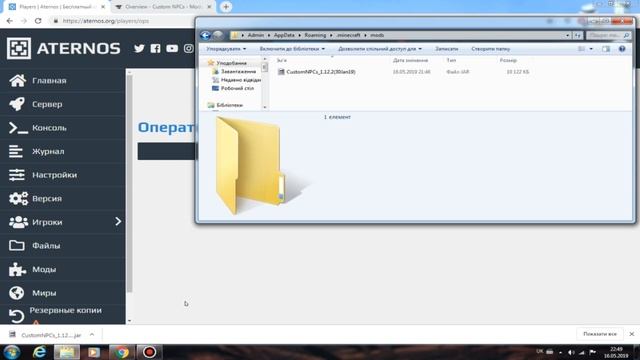The height and width of the screenshot is (360, 640).
Task: Click Створити папку button
Action: tap(491, 49)
